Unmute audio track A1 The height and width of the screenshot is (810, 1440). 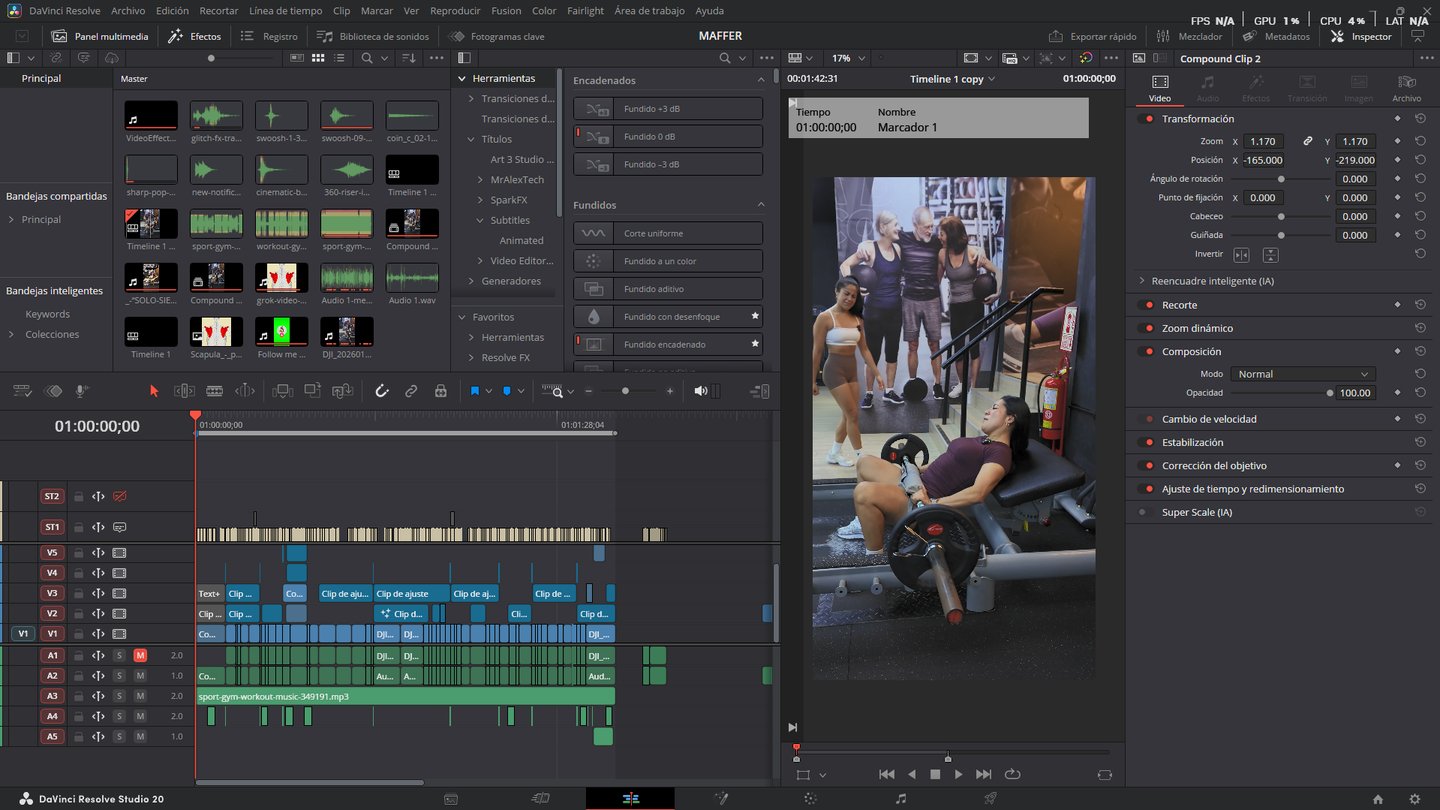pyautogui.click(x=140, y=655)
